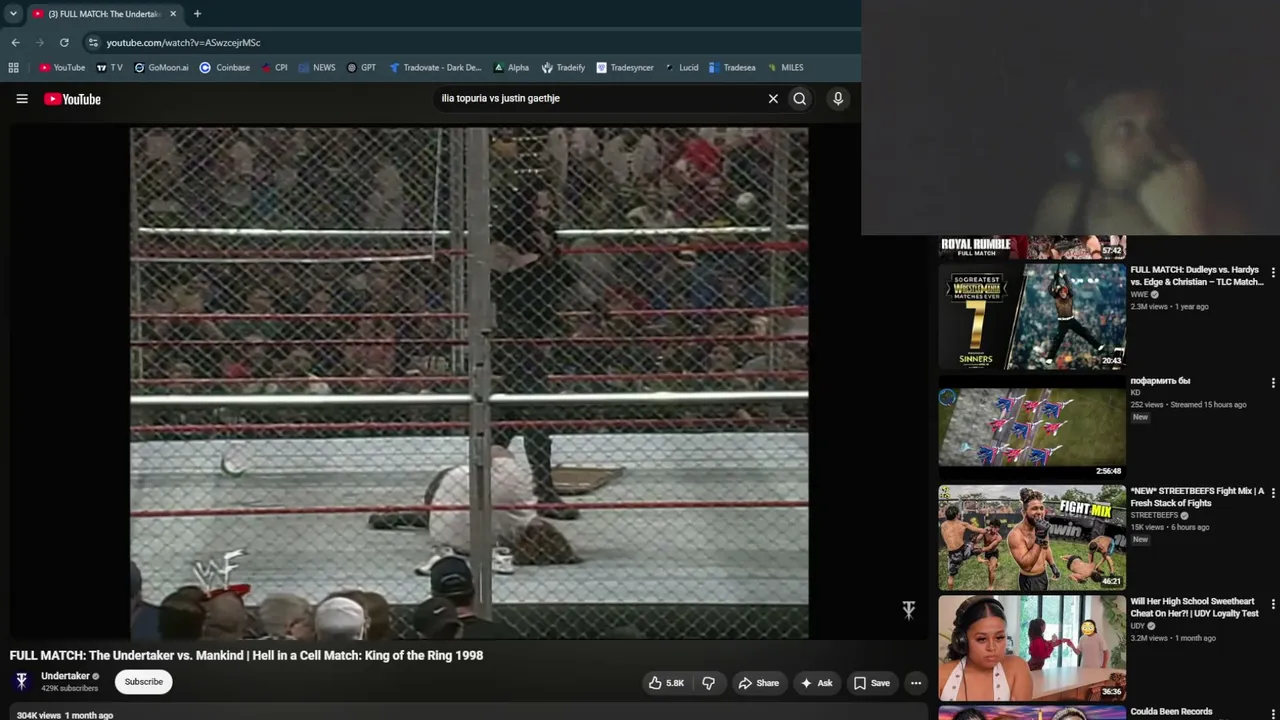This screenshot has width=1280, height=720.
Task: Start voice search with microphone
Action: tap(838, 99)
